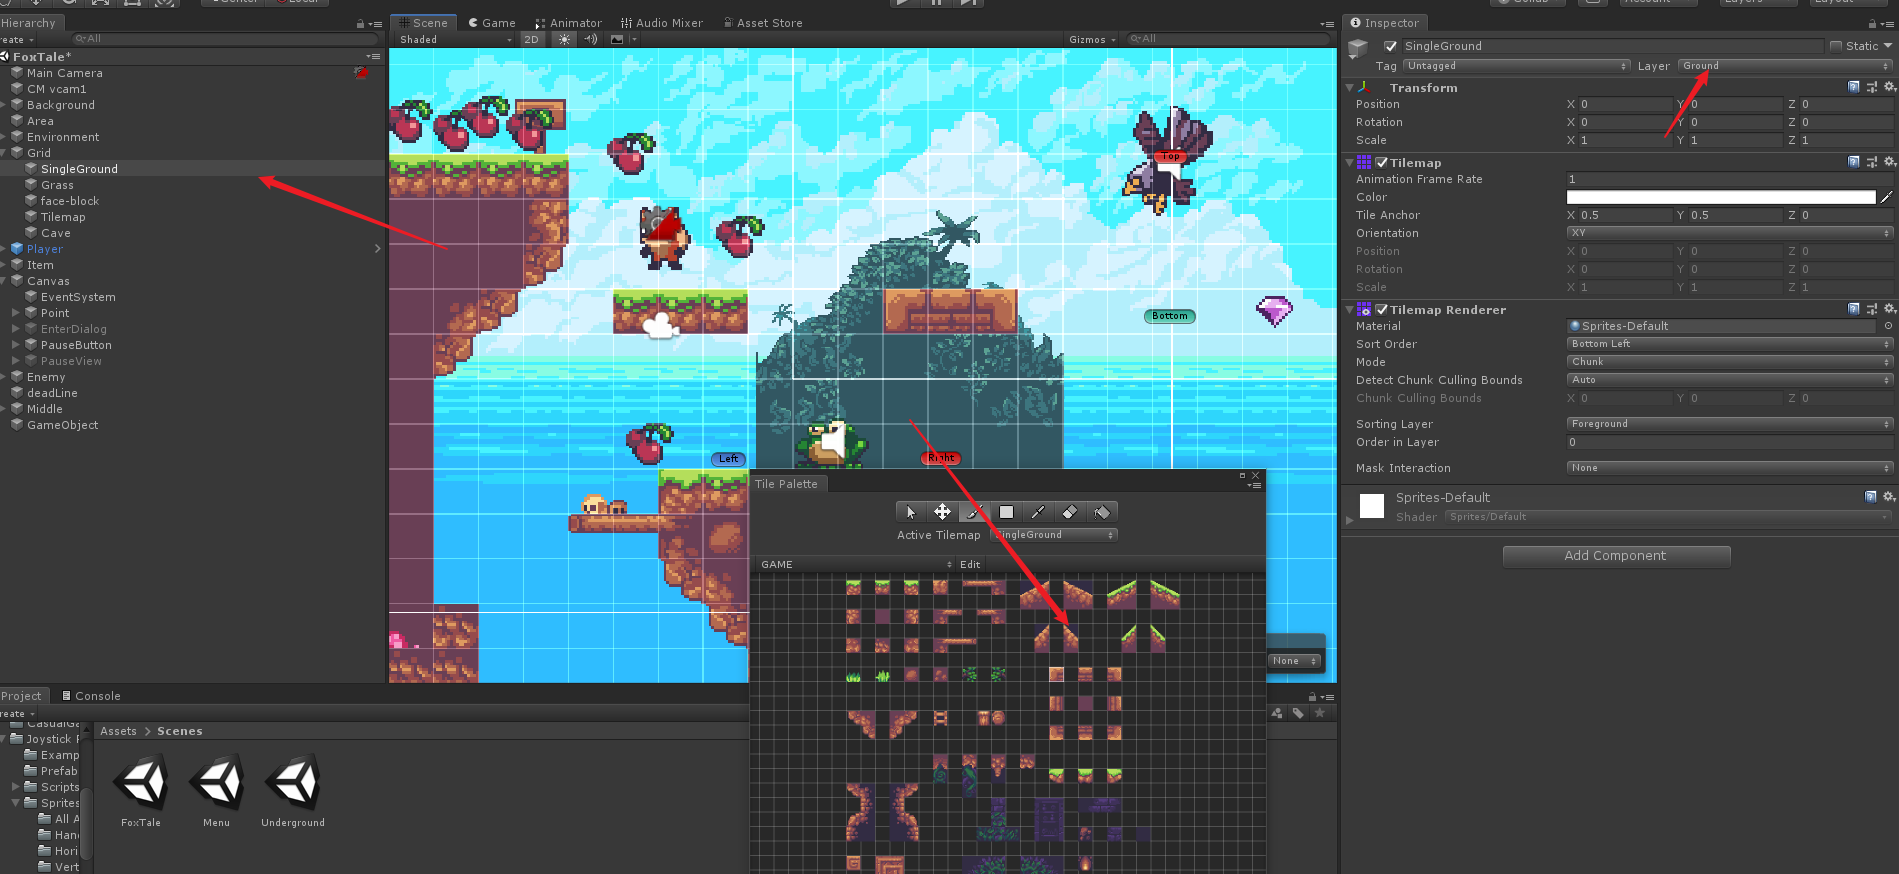Open Transform component help reference icon
Screen dimensions: 1899x874
click(x=1853, y=87)
